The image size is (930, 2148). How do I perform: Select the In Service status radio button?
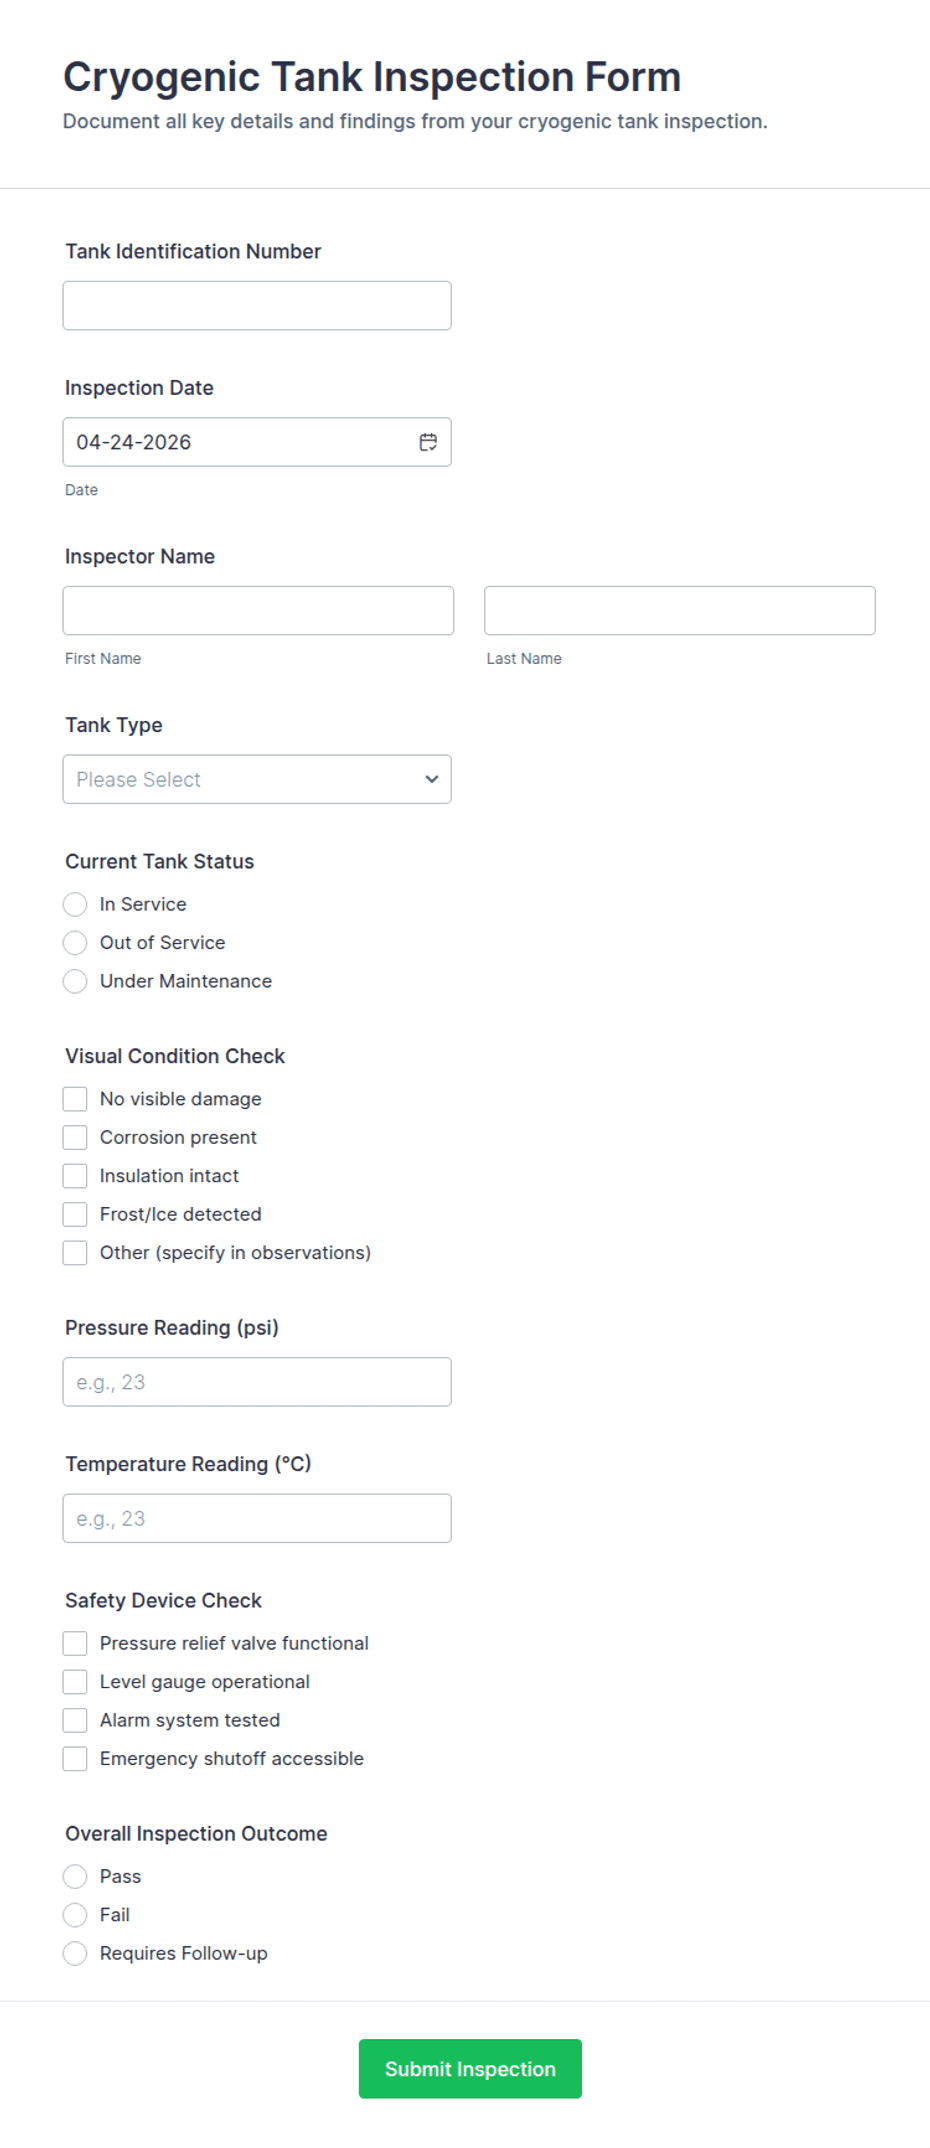pyautogui.click(x=75, y=904)
